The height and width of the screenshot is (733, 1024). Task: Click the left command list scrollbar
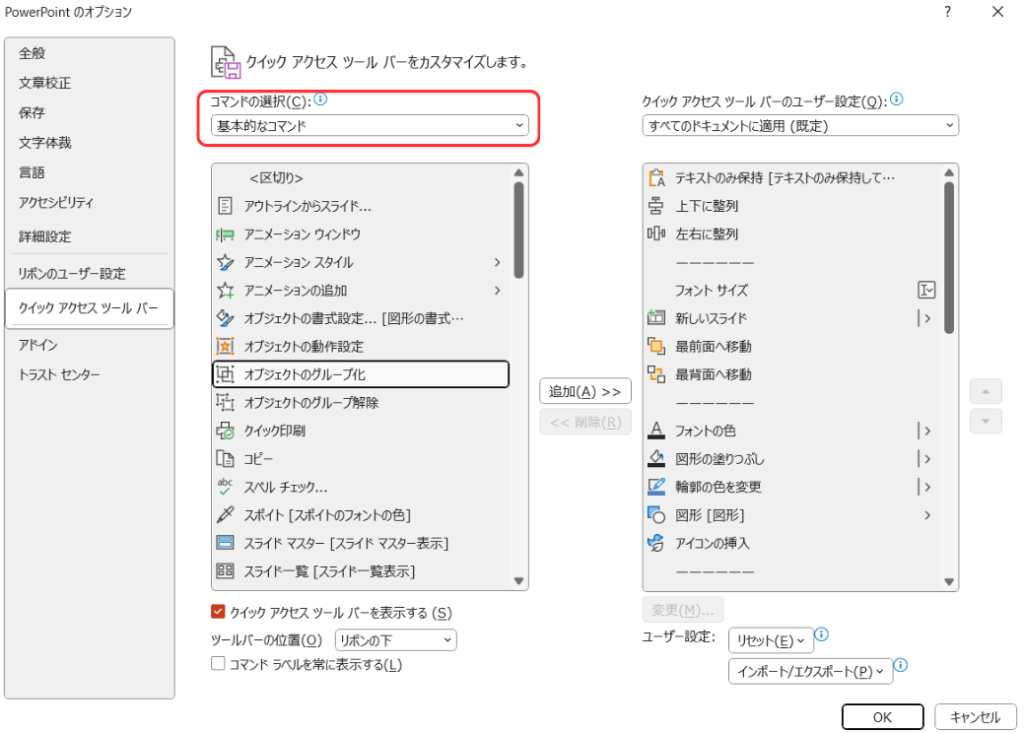click(519, 230)
